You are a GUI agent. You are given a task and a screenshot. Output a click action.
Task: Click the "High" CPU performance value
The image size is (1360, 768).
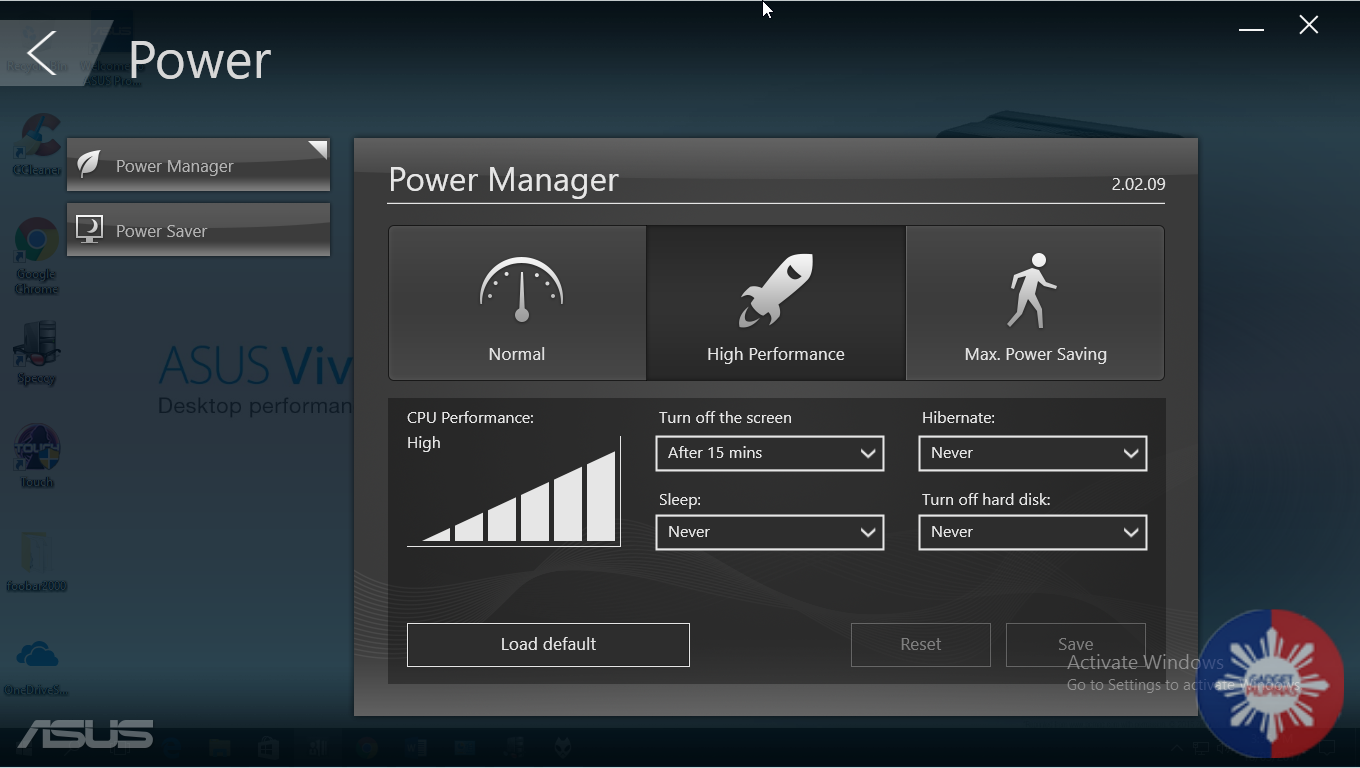click(x=424, y=443)
